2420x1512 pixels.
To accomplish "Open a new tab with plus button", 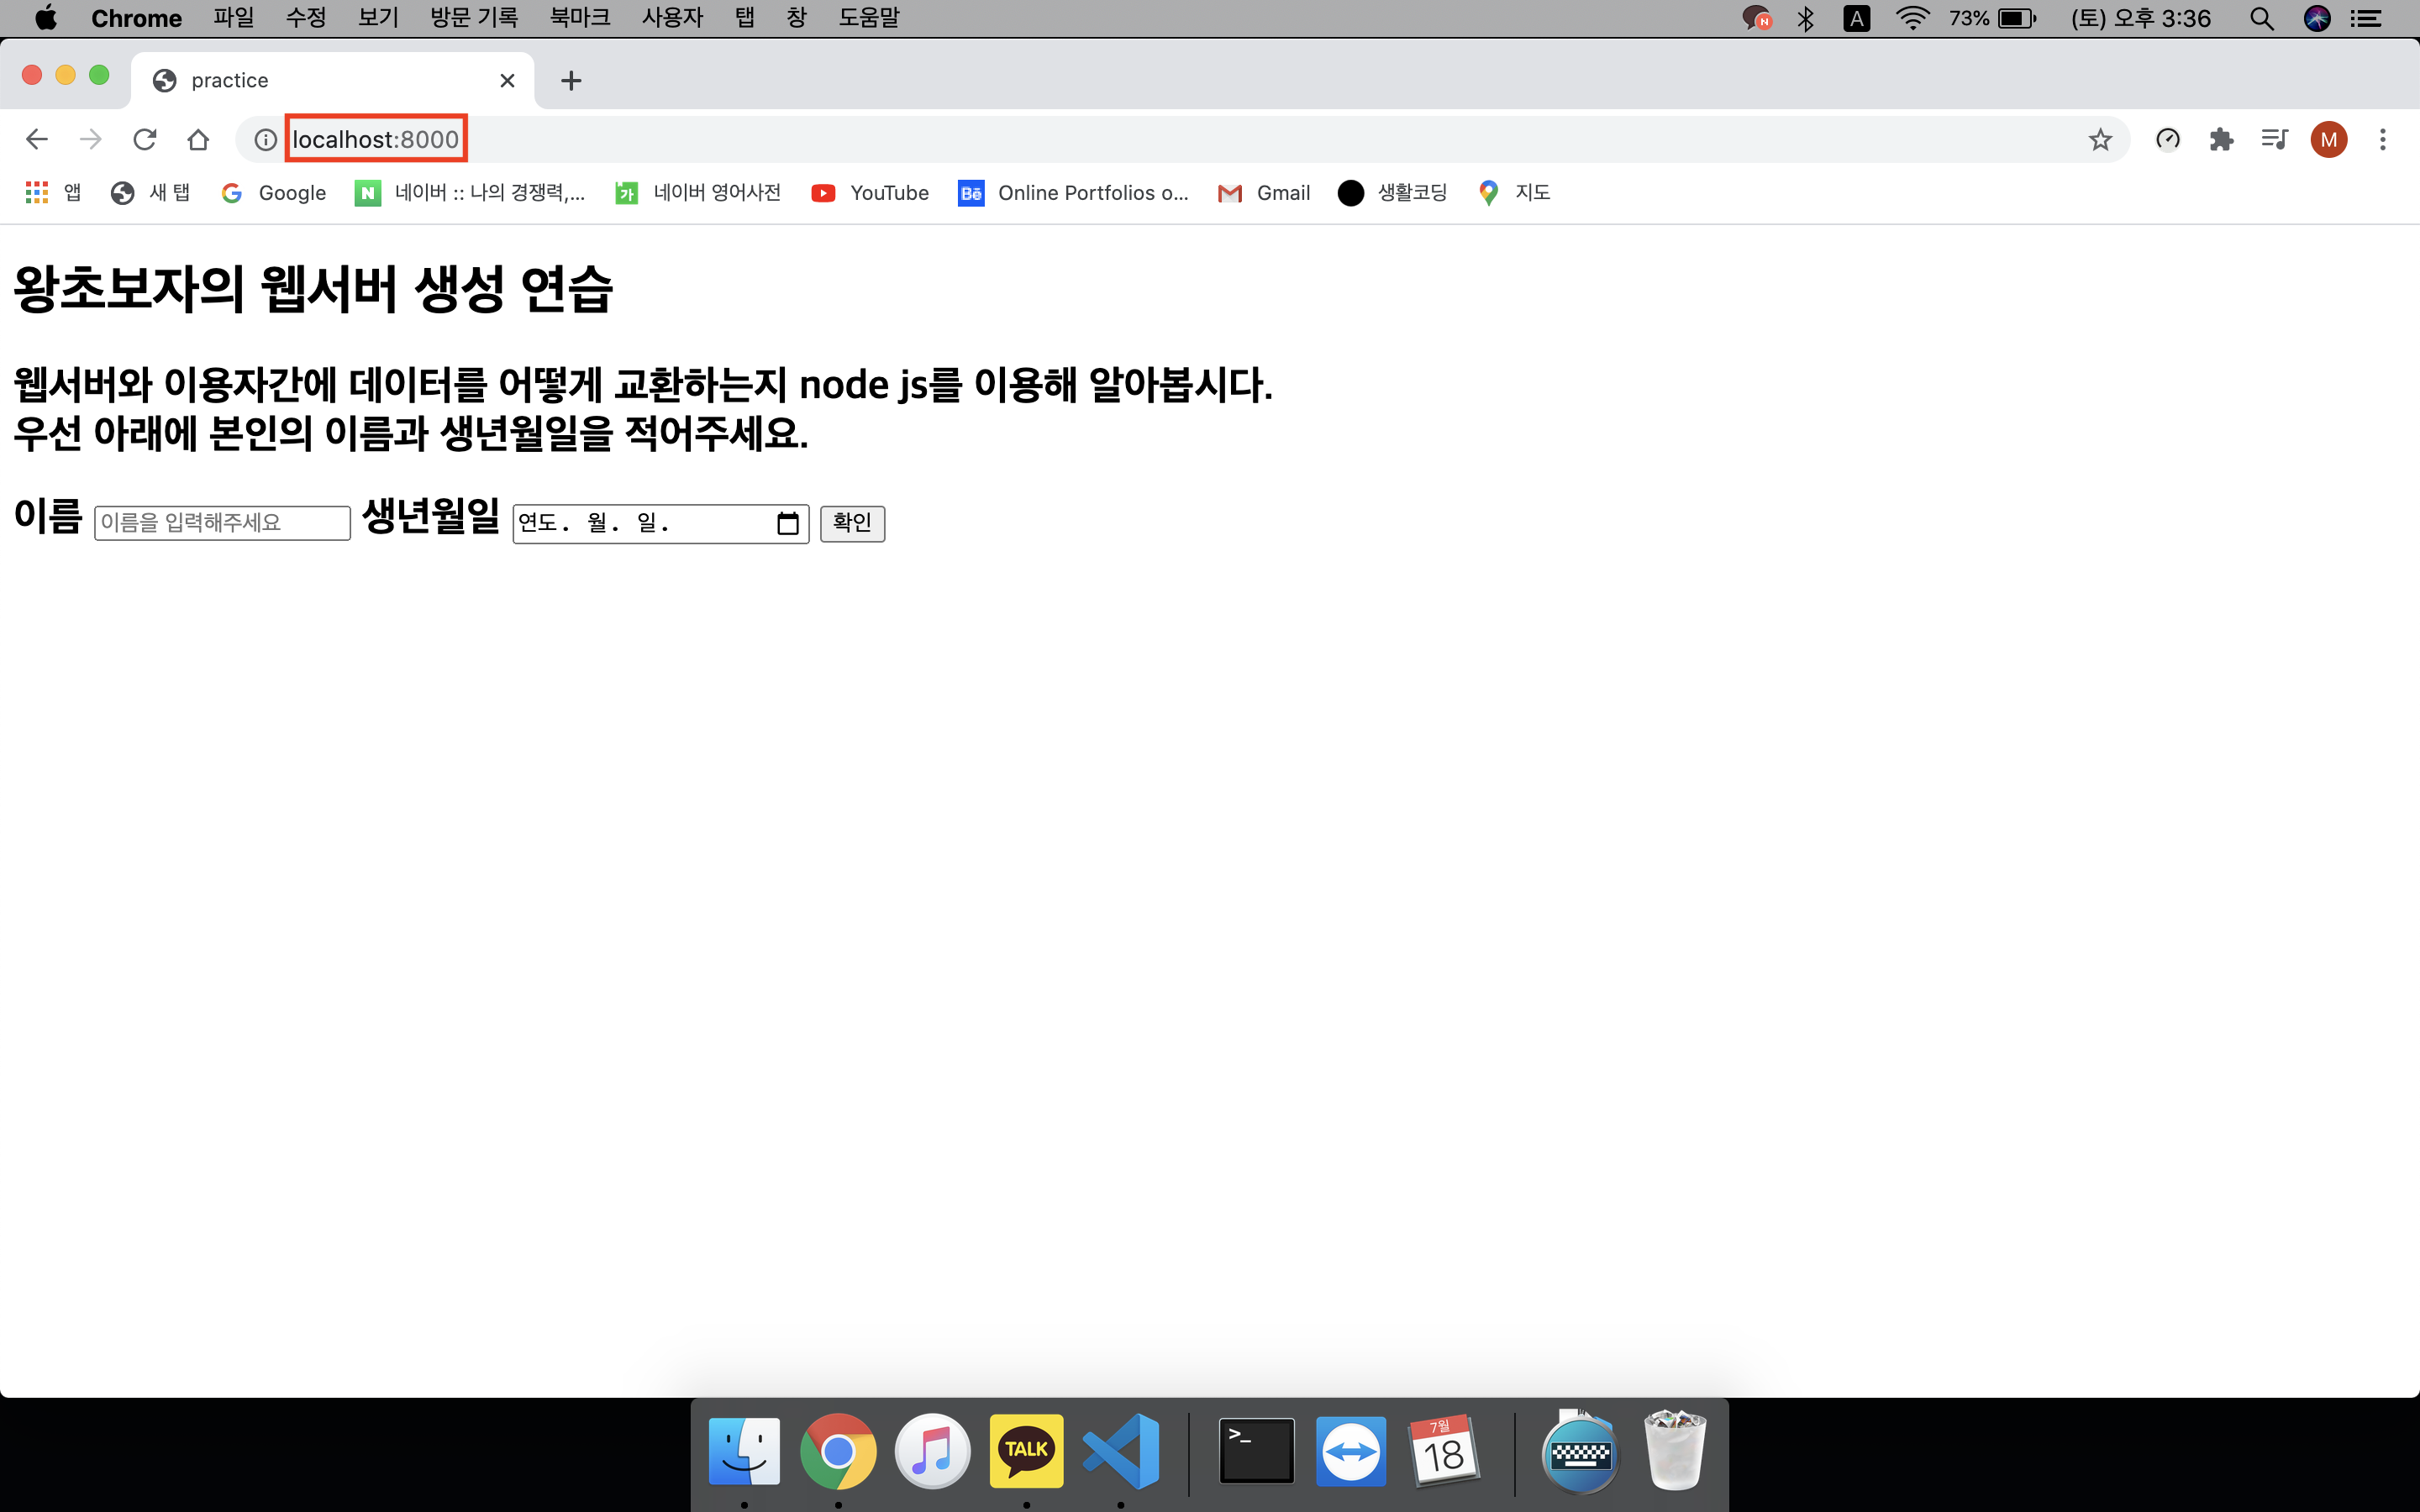I will tap(571, 80).
